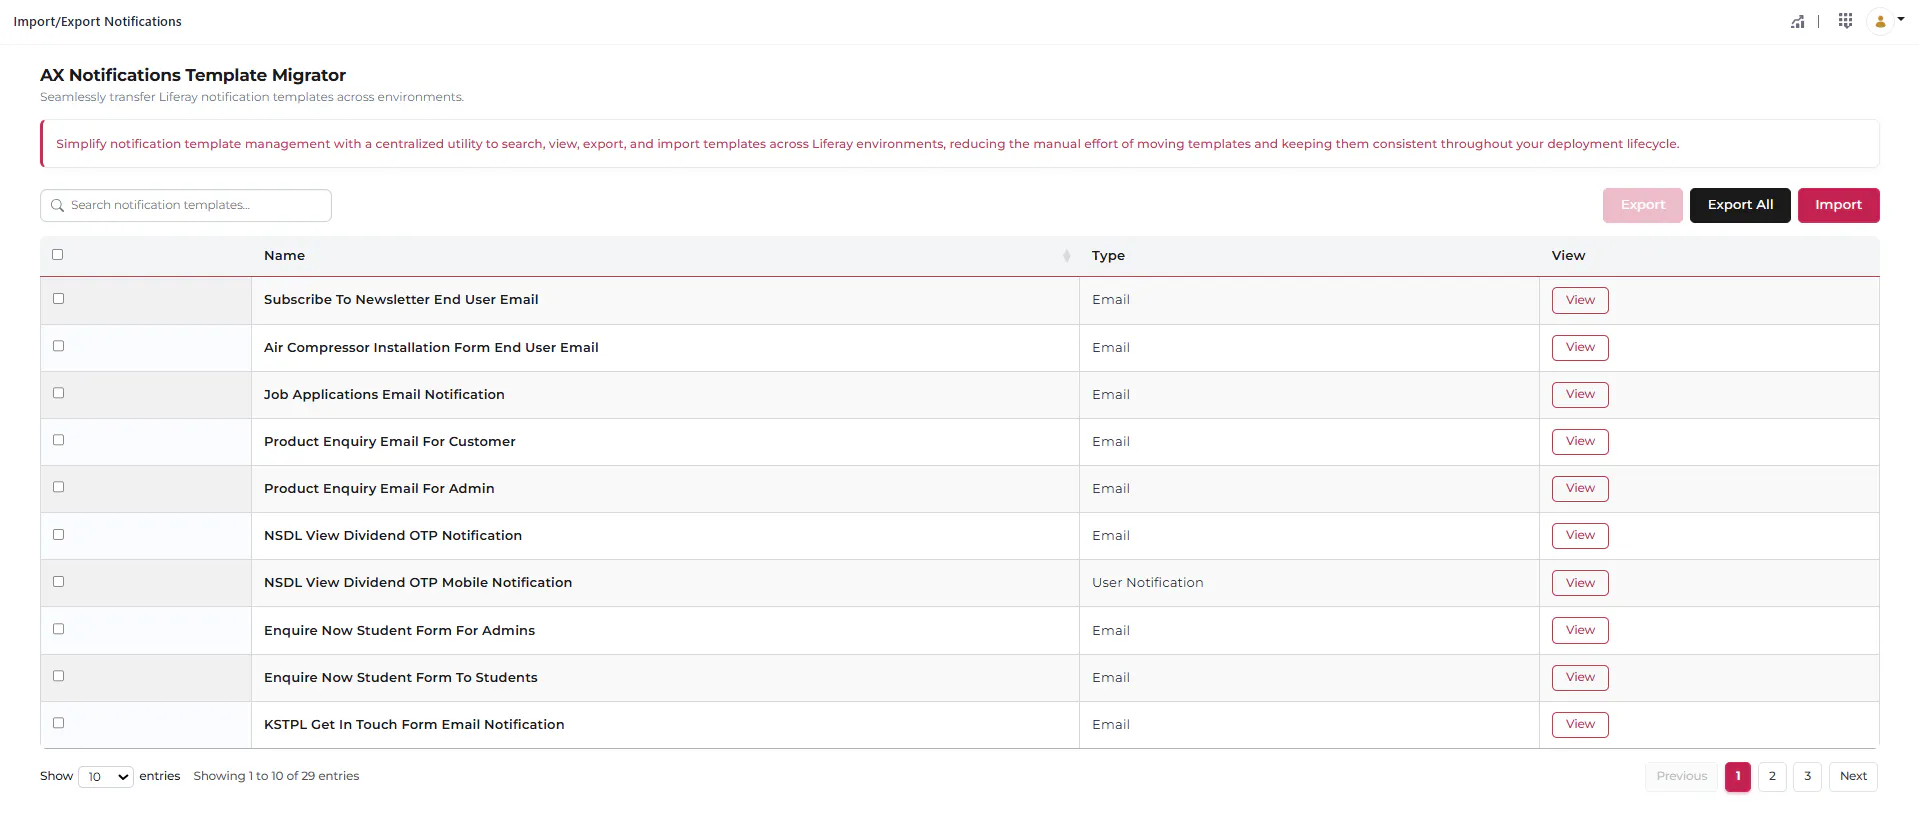The height and width of the screenshot is (834, 1919).
Task: Go to pagination page 2
Action: tap(1772, 777)
